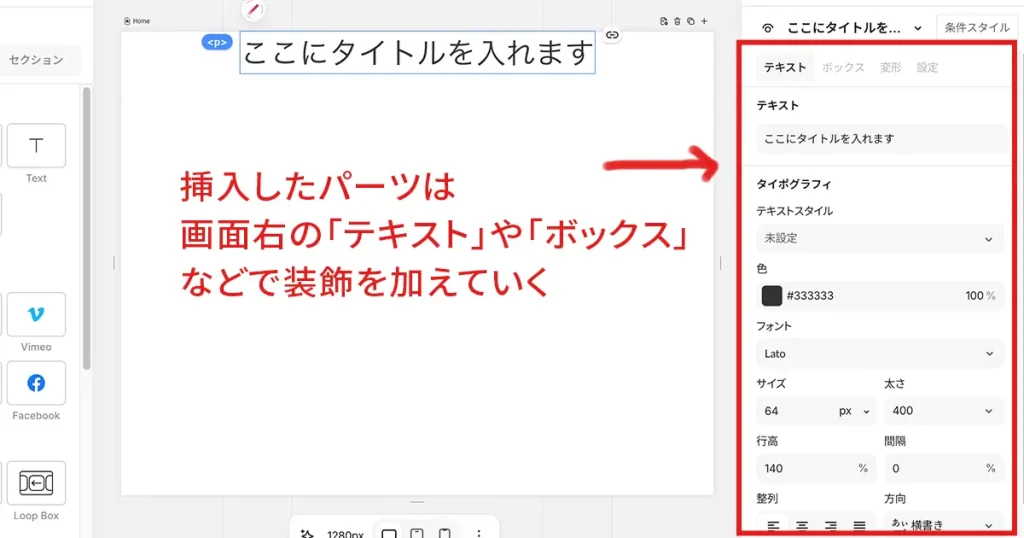
Task: Switch to the 変形 tab
Action: pyautogui.click(x=890, y=67)
